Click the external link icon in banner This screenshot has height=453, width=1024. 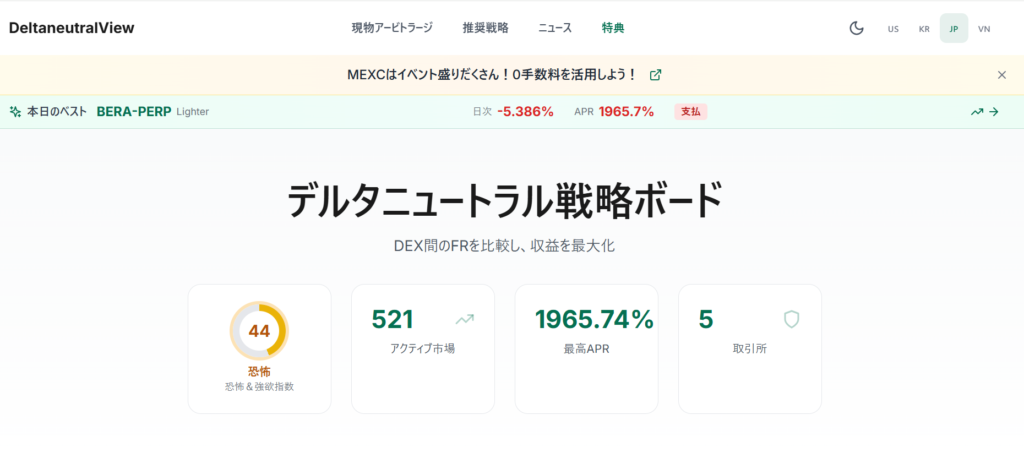pos(655,75)
